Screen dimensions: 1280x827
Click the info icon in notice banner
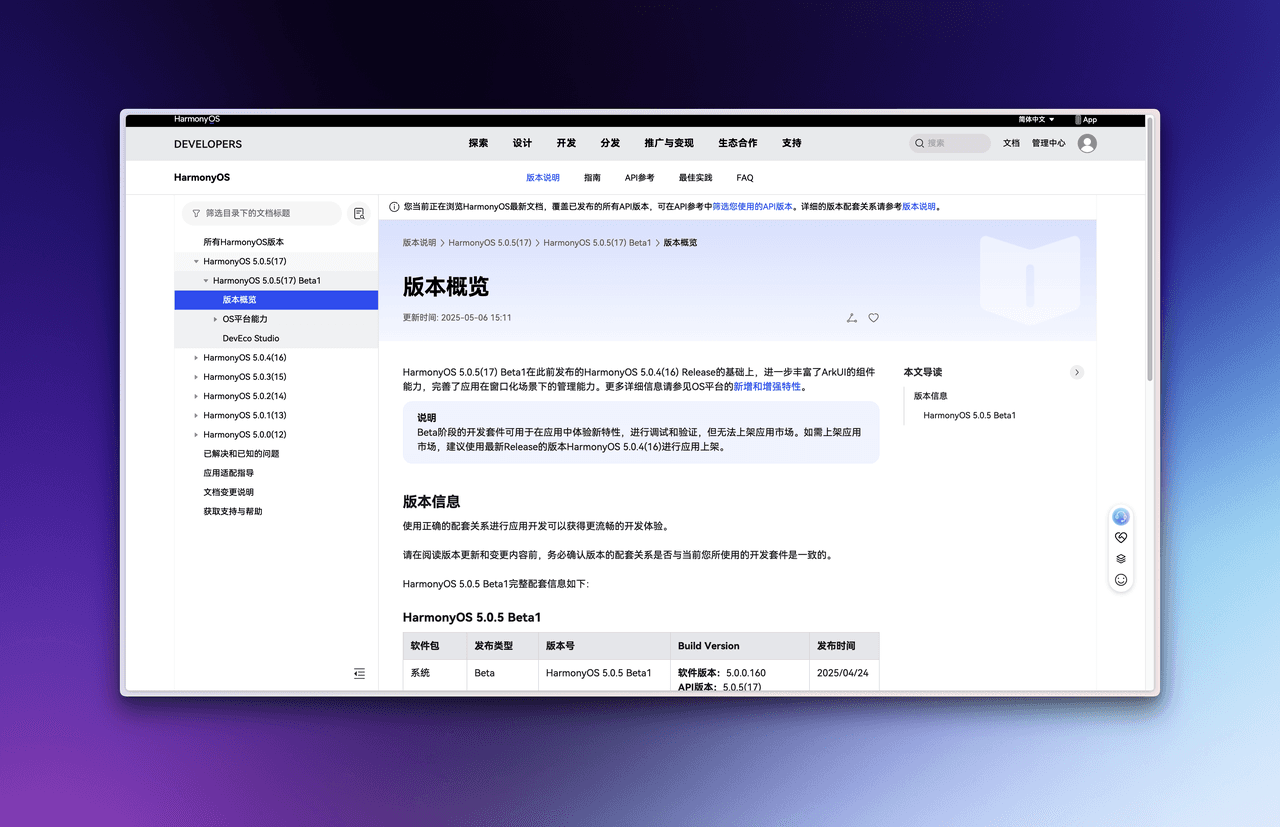[394, 207]
